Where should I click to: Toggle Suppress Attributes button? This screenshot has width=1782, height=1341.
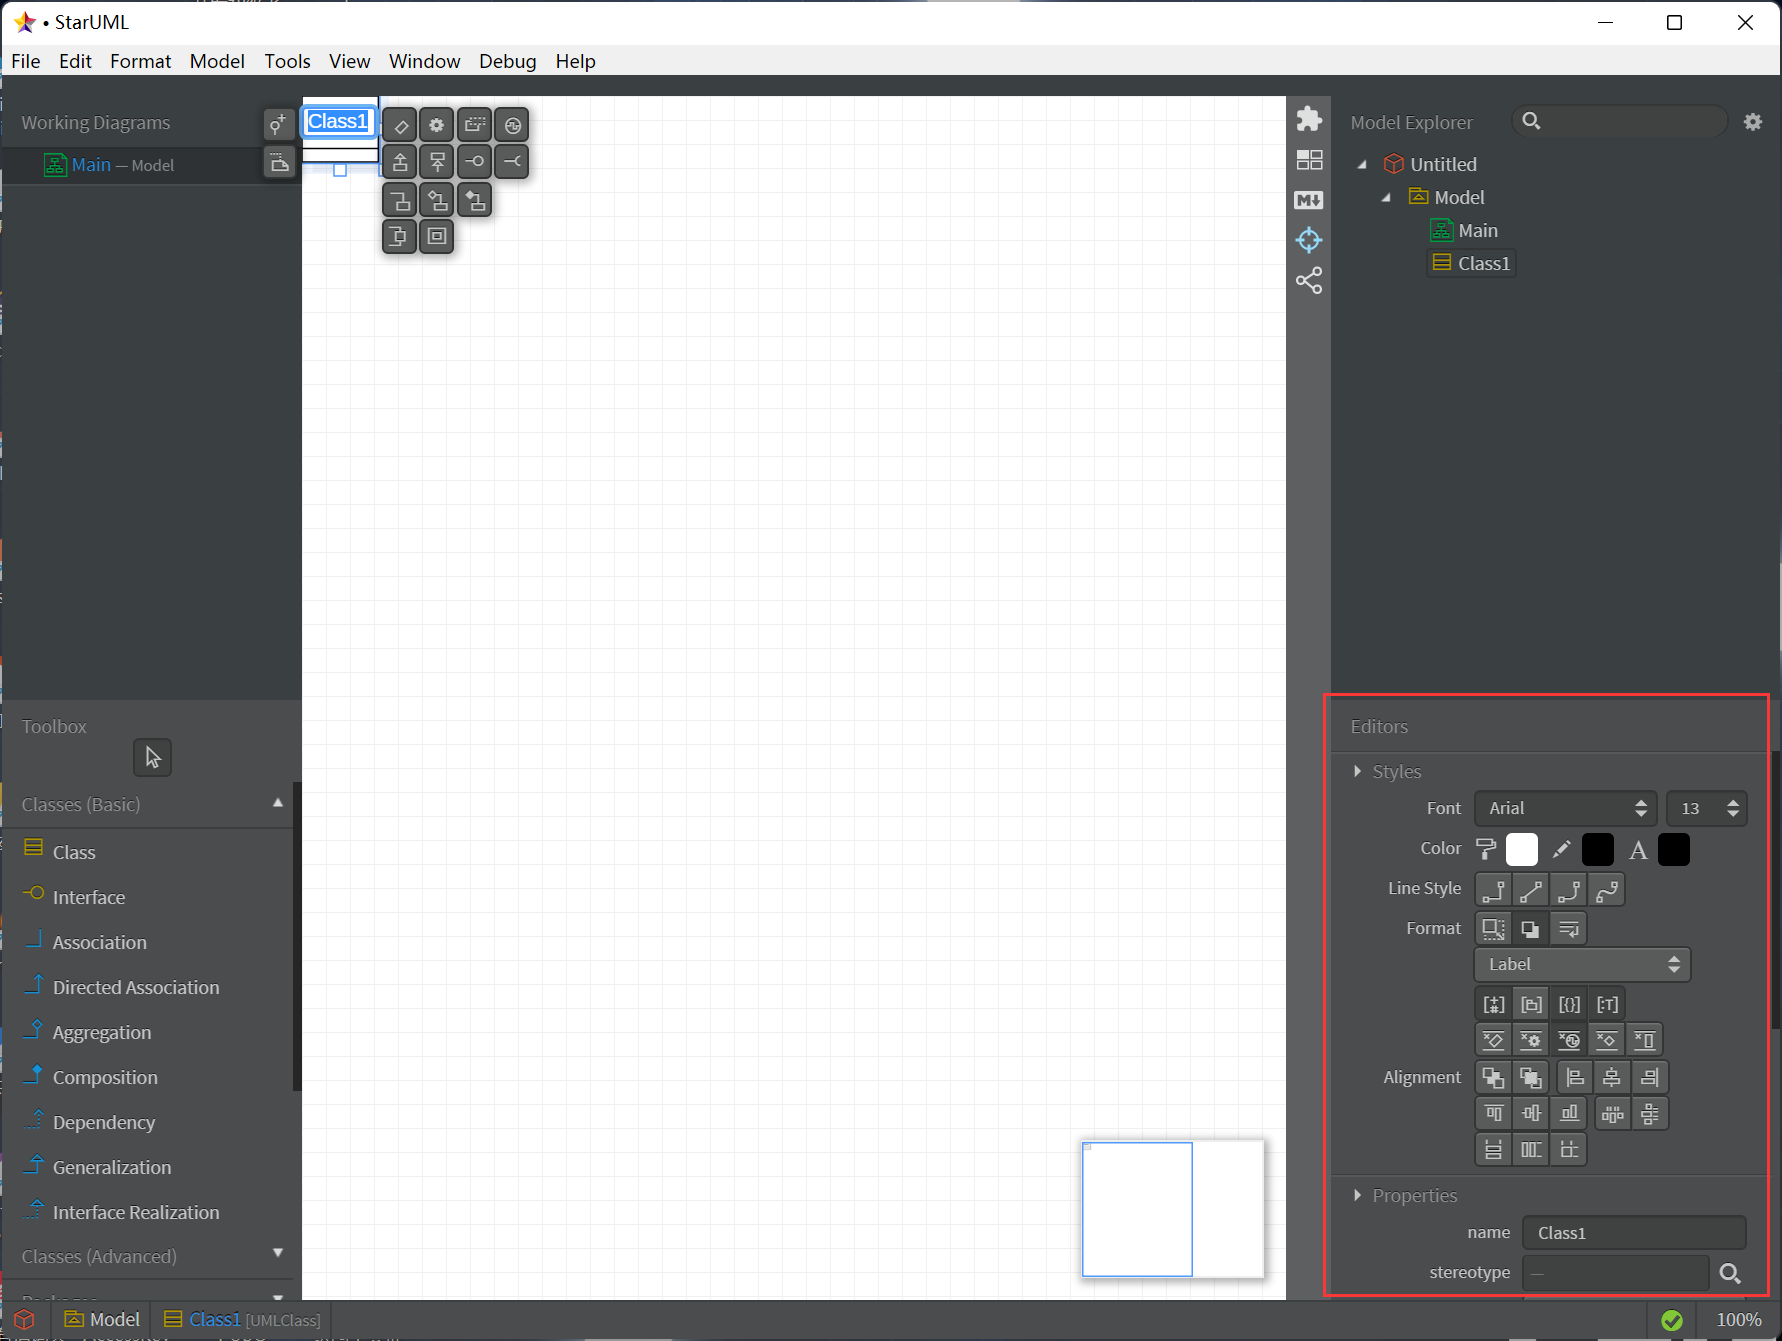pos(1494,1041)
